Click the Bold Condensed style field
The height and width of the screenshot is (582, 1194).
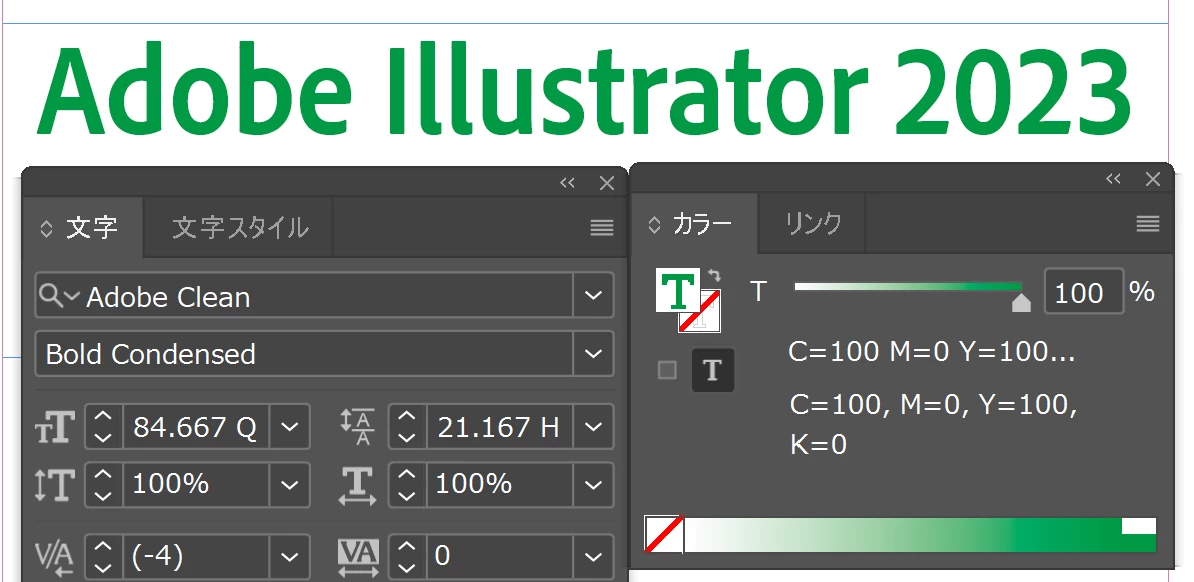[x=304, y=353]
